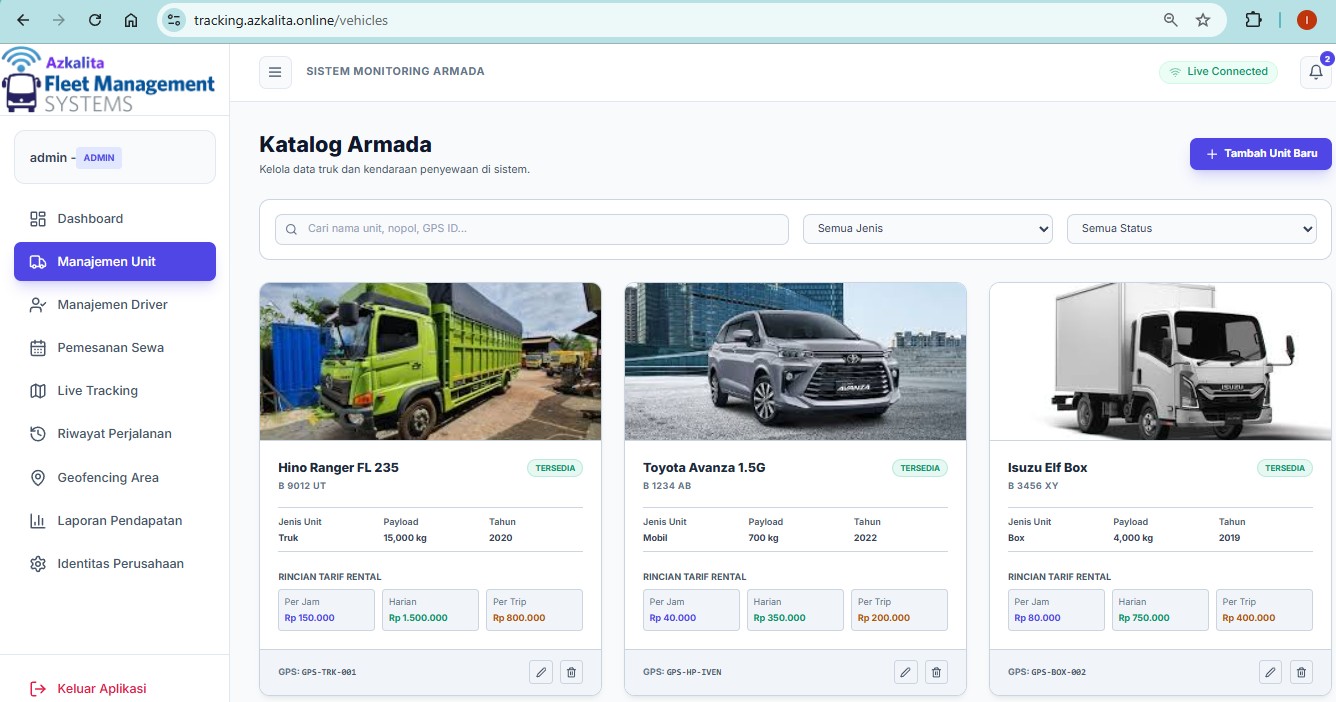
Task: Click the Identitas Perusahaan gear icon
Action: (x=38, y=564)
